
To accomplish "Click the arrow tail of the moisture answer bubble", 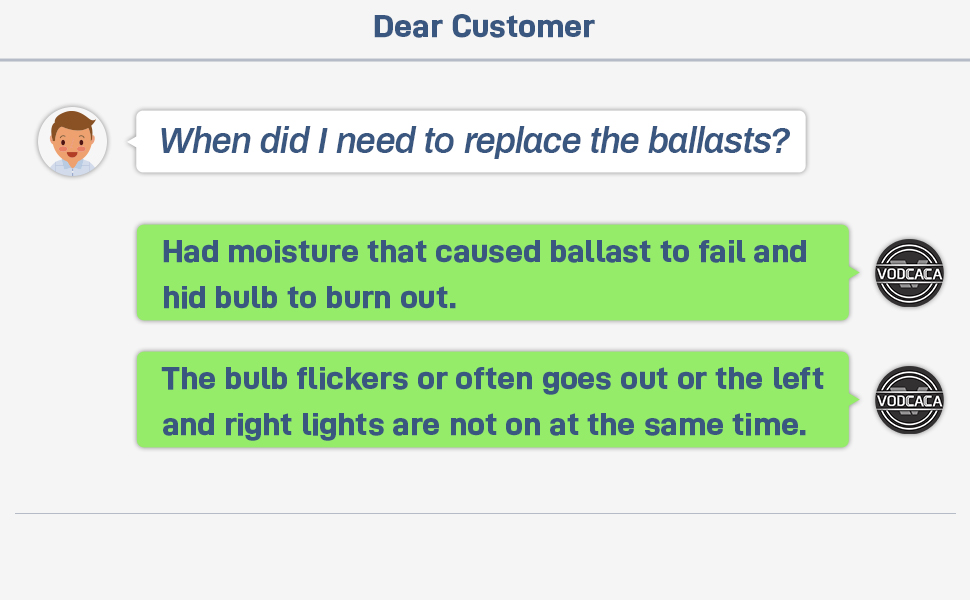I will (854, 273).
